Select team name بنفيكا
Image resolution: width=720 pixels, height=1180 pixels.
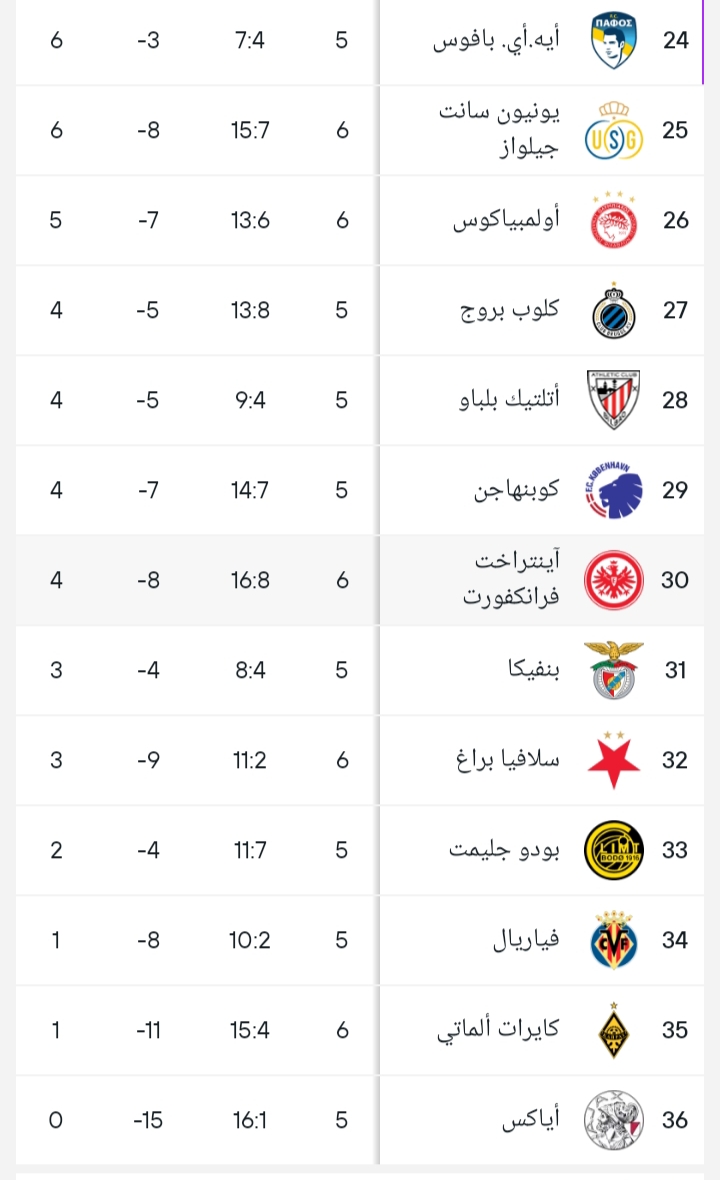tap(533, 670)
